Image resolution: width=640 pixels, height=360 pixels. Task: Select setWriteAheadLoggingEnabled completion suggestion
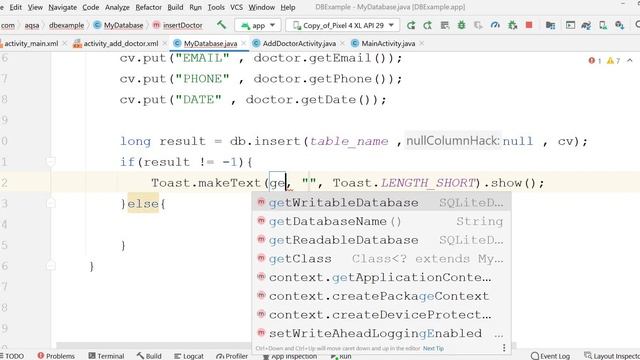pos(381,333)
